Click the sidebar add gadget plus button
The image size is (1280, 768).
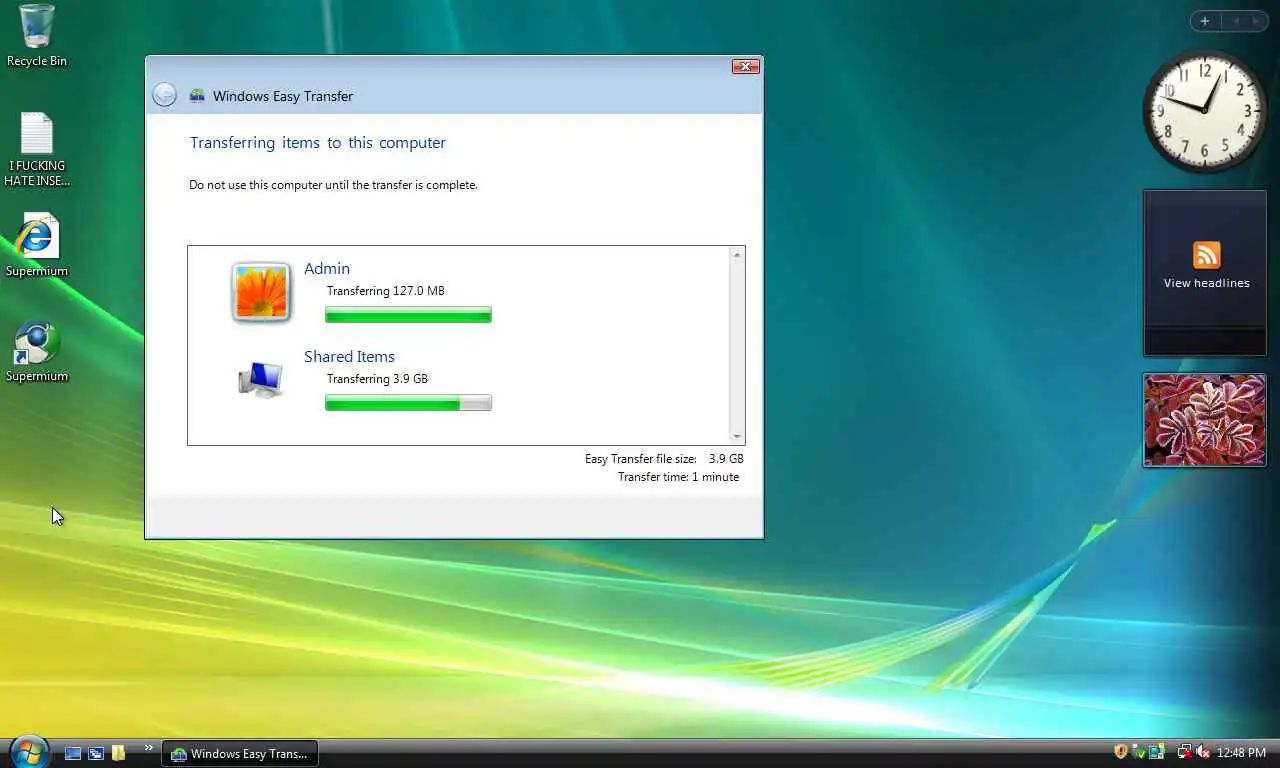point(1205,21)
